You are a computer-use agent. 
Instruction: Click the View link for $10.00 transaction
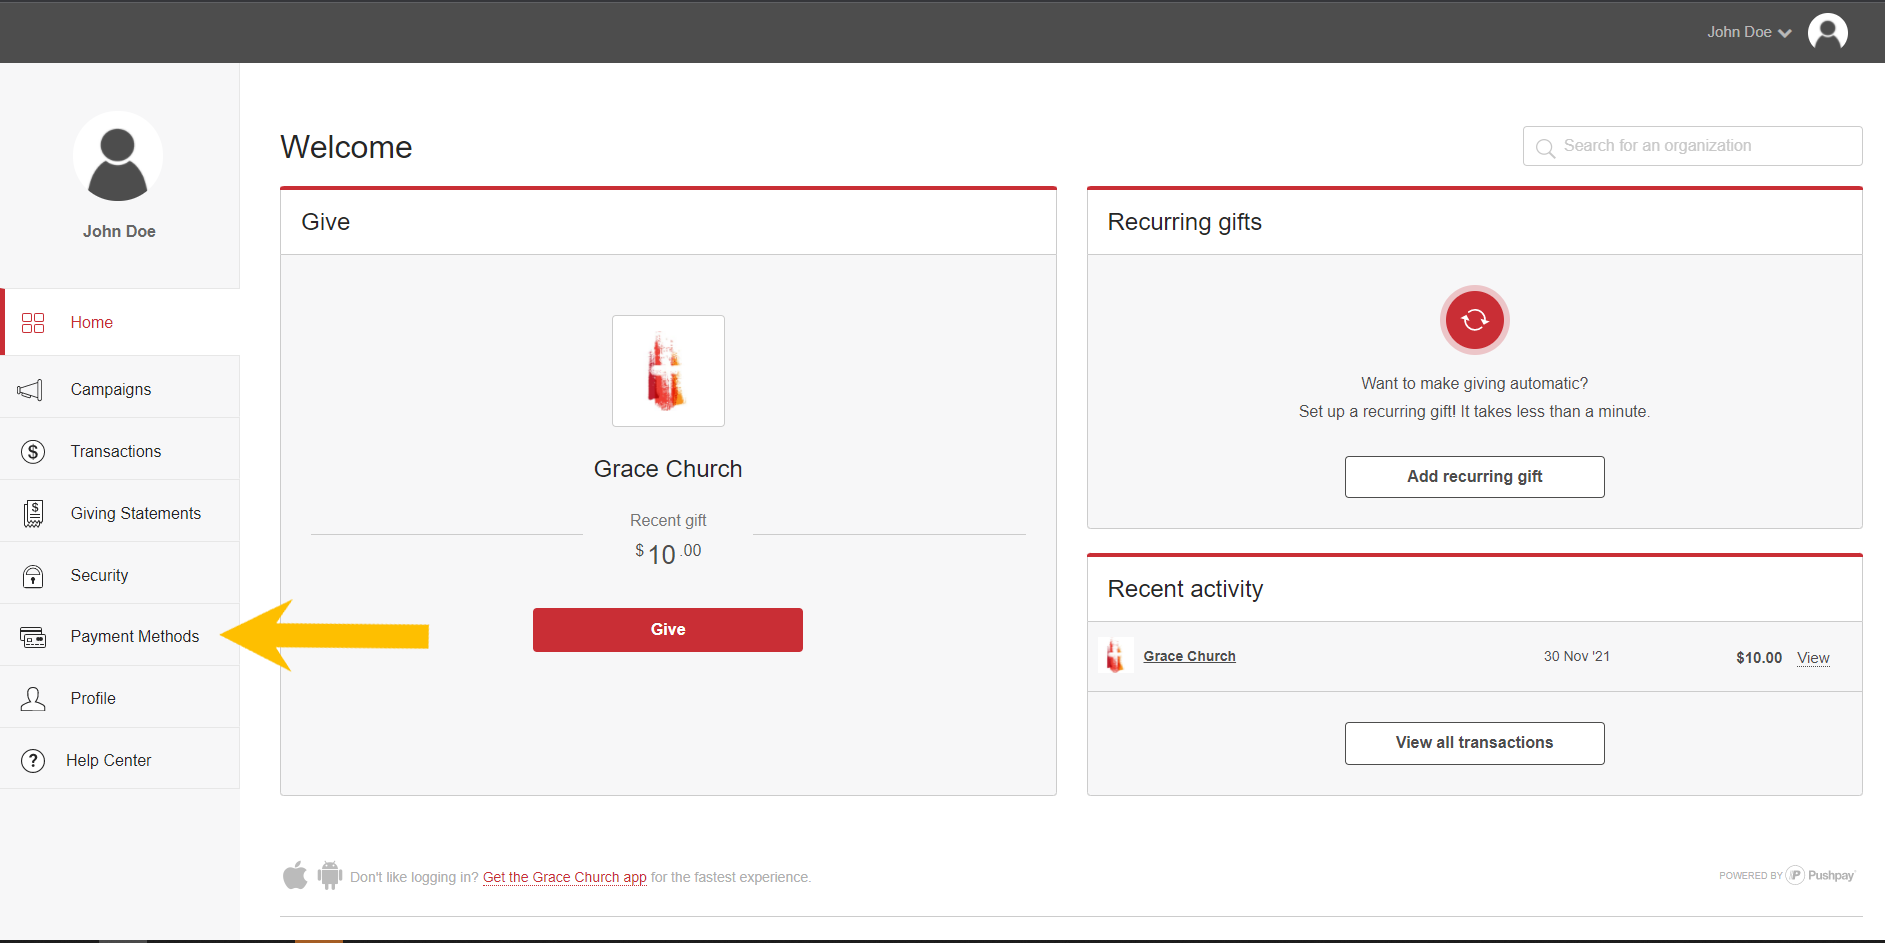coord(1813,658)
